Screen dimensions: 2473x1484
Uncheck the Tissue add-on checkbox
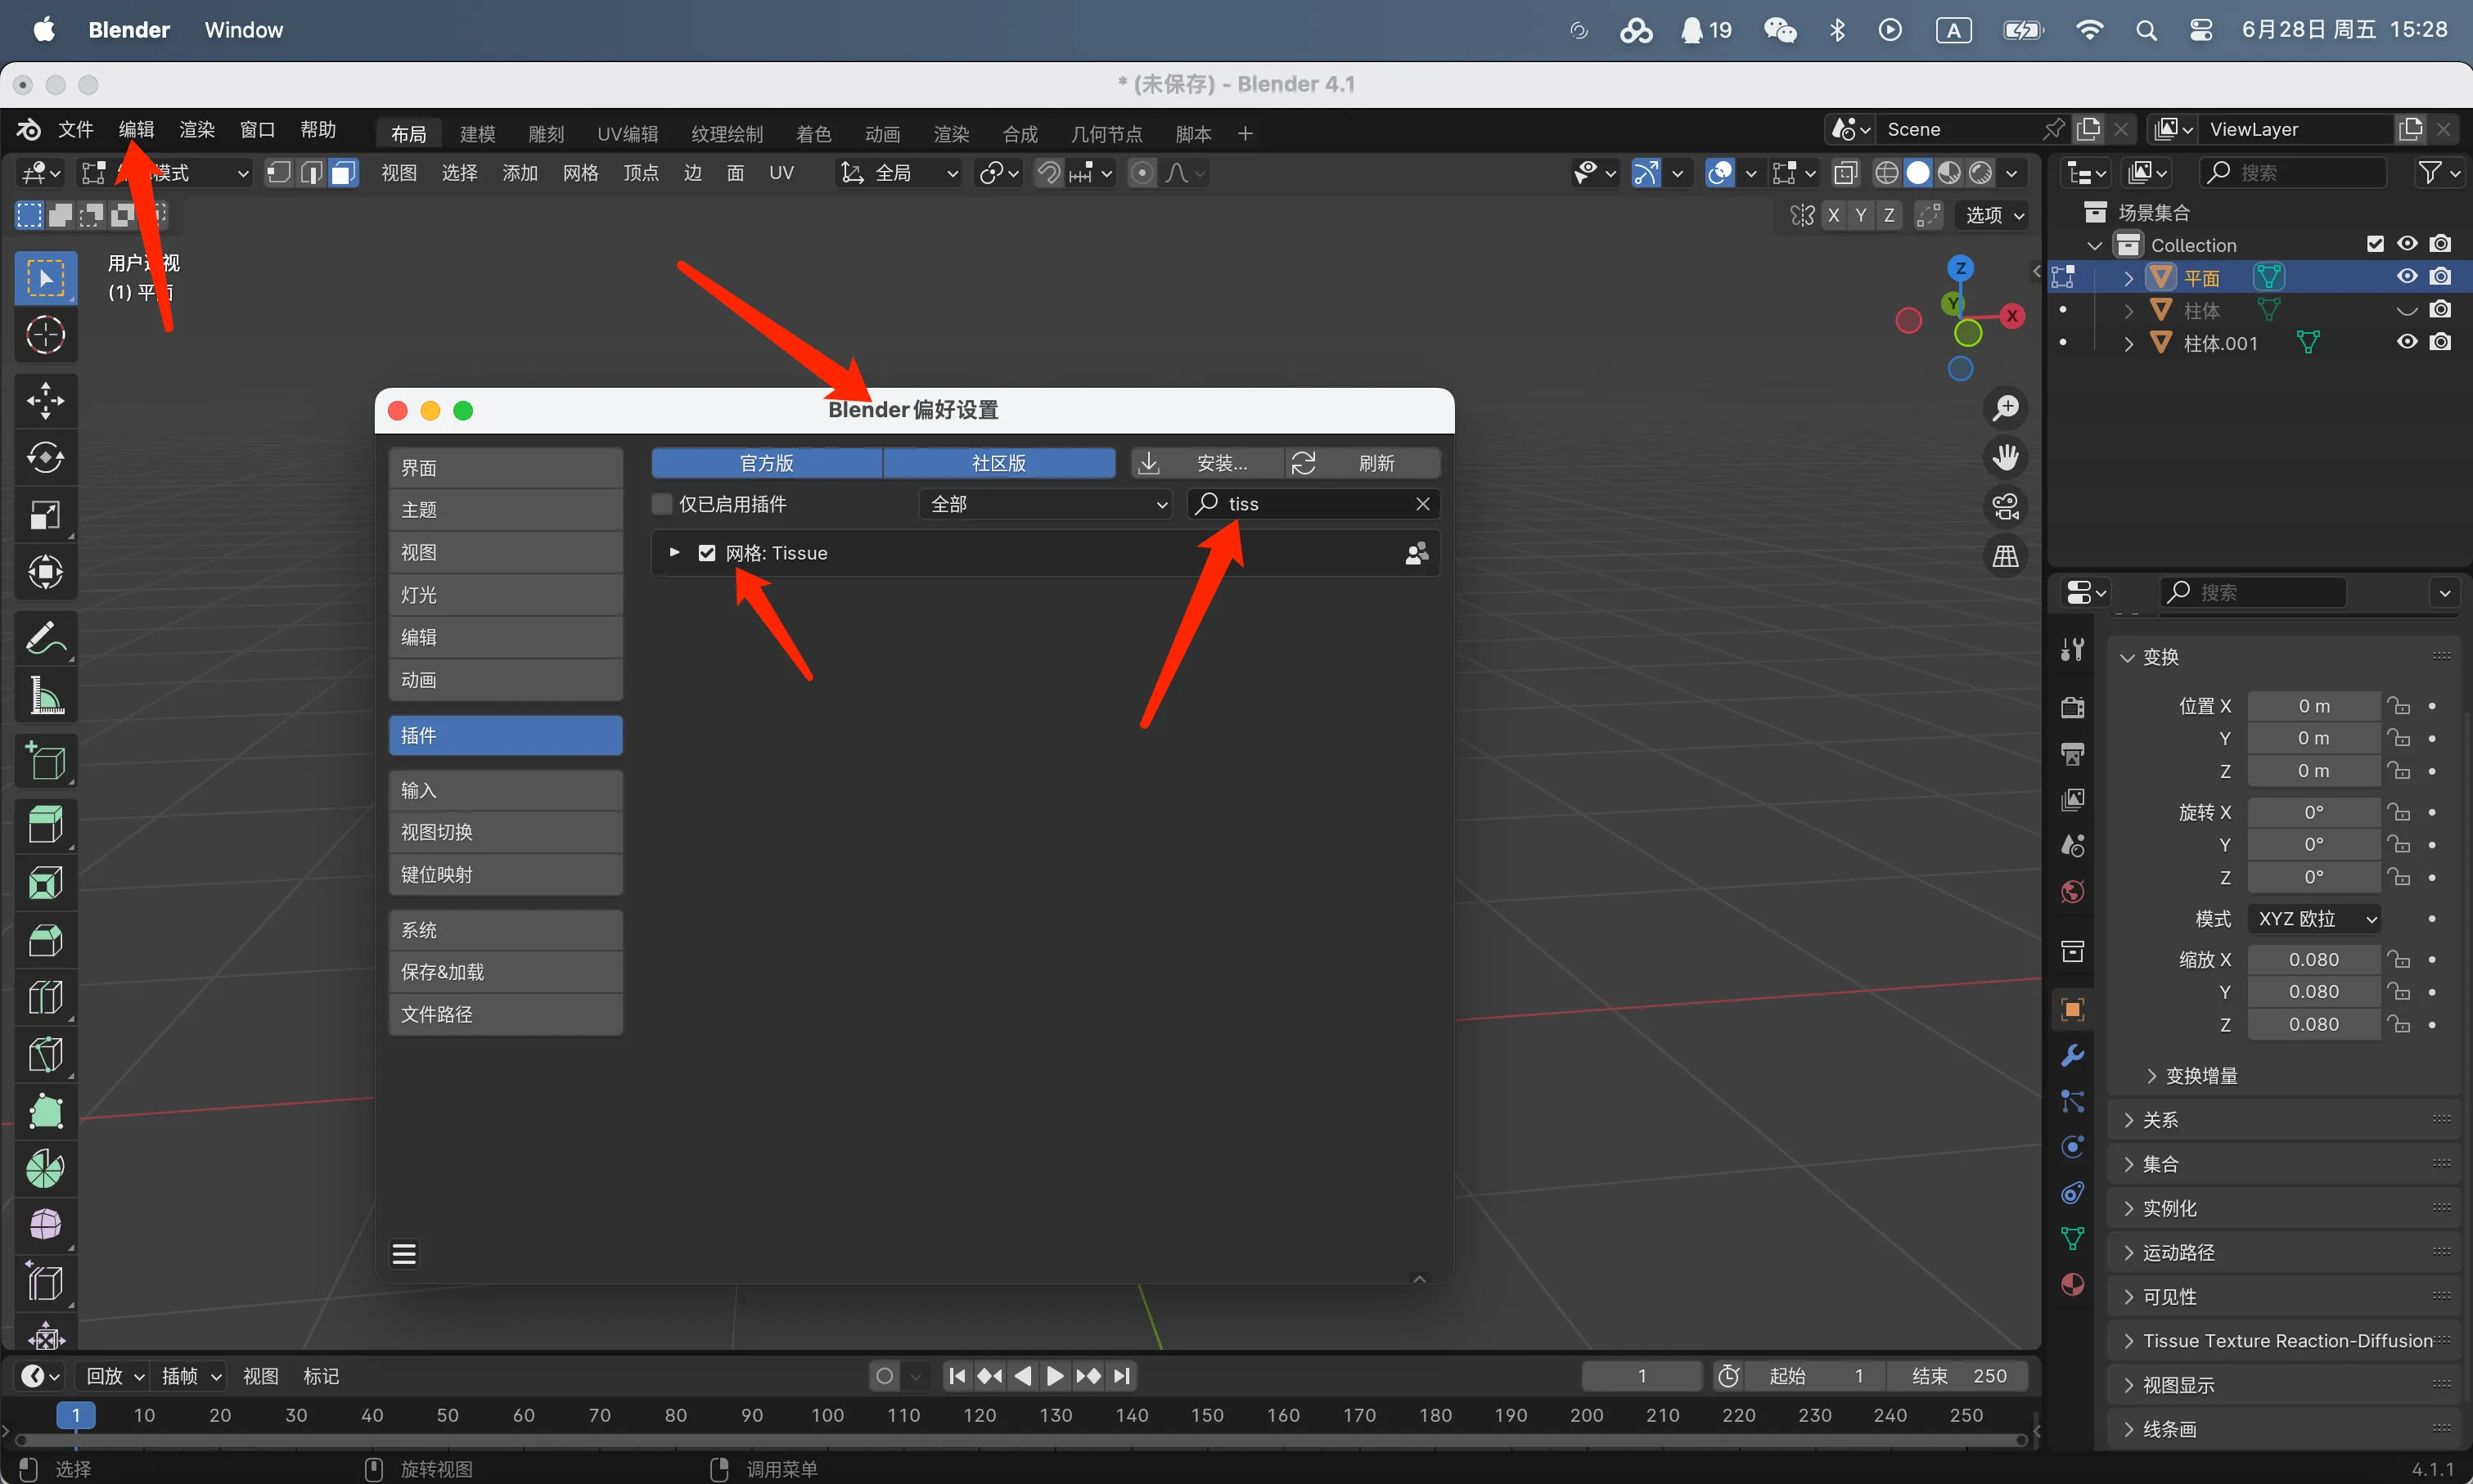click(x=707, y=553)
